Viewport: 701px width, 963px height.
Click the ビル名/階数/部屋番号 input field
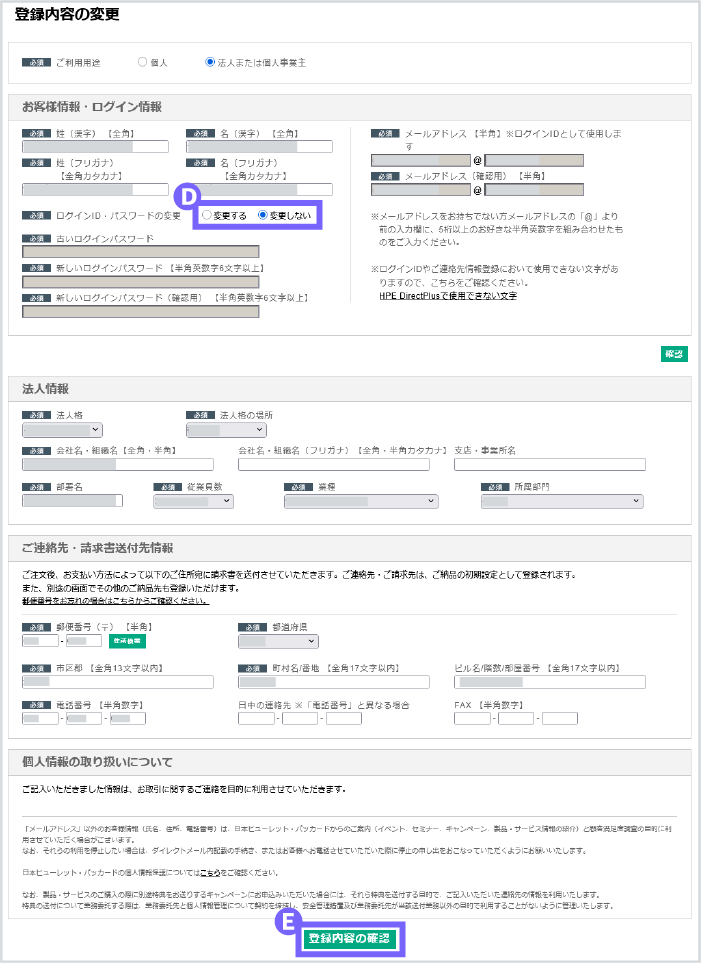pyautogui.click(x=550, y=682)
